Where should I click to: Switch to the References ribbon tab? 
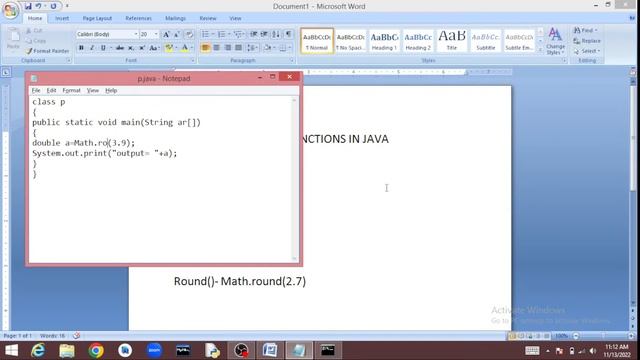click(138, 18)
